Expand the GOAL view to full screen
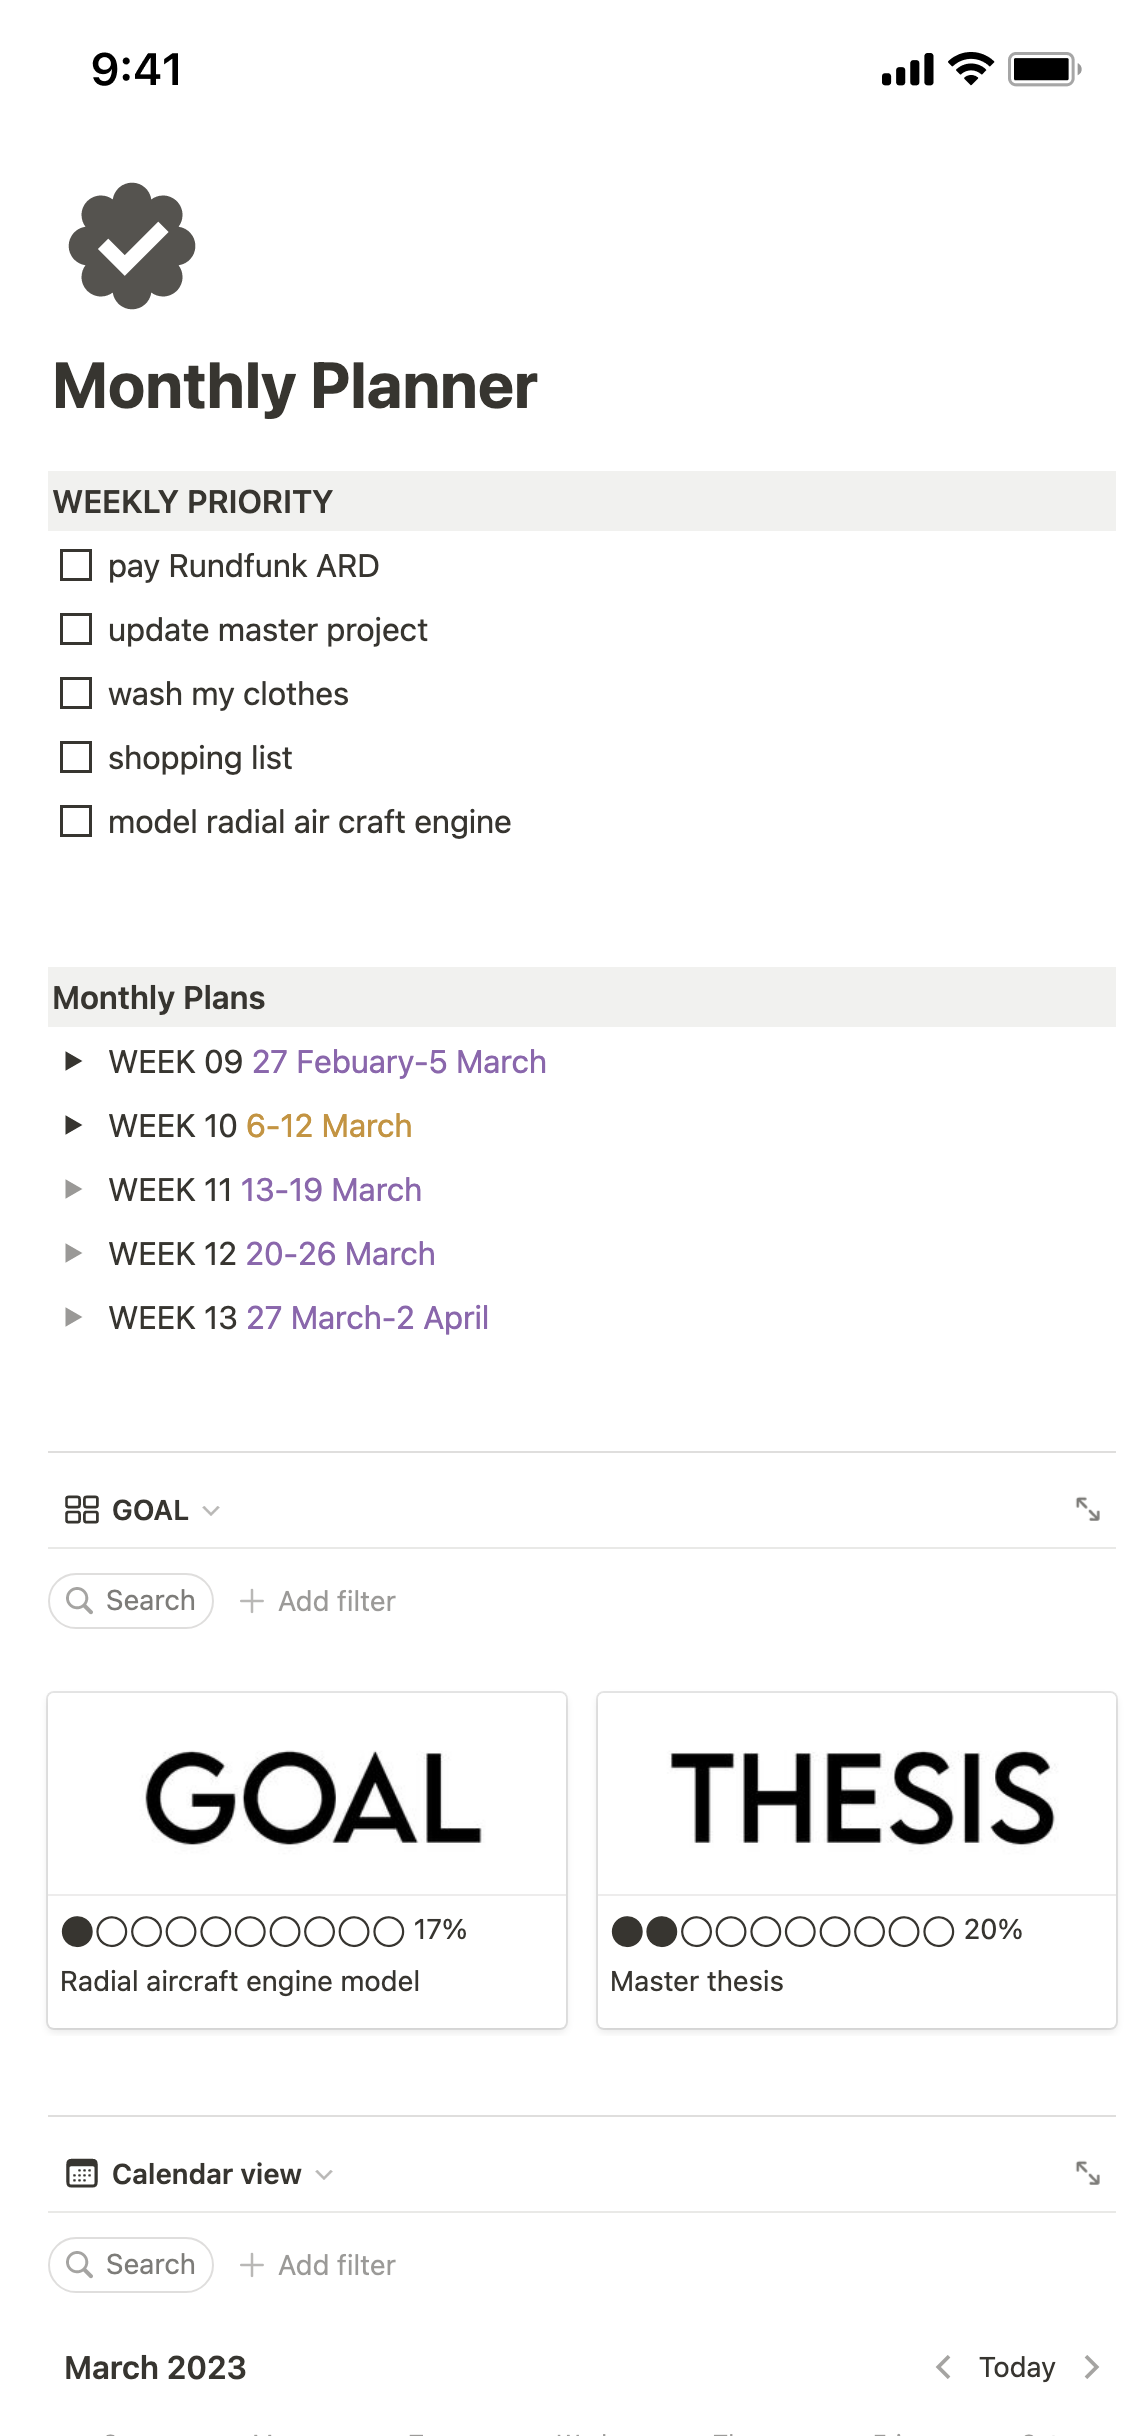Viewport: 1125px width, 2436px height. coord(1090,1510)
